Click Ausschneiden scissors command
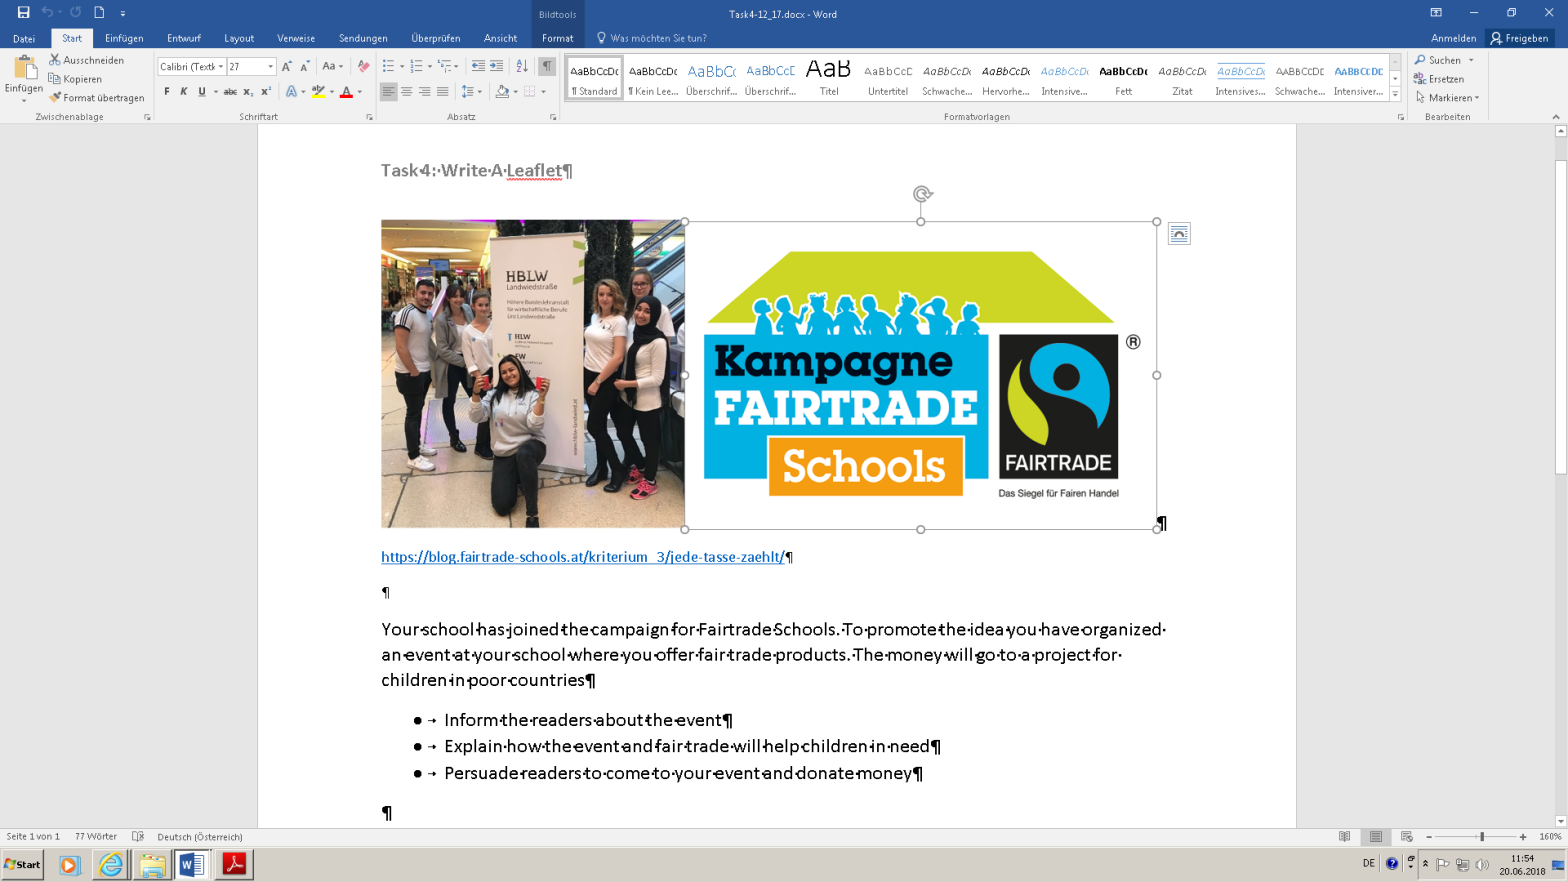This screenshot has width=1568, height=882. (87, 60)
